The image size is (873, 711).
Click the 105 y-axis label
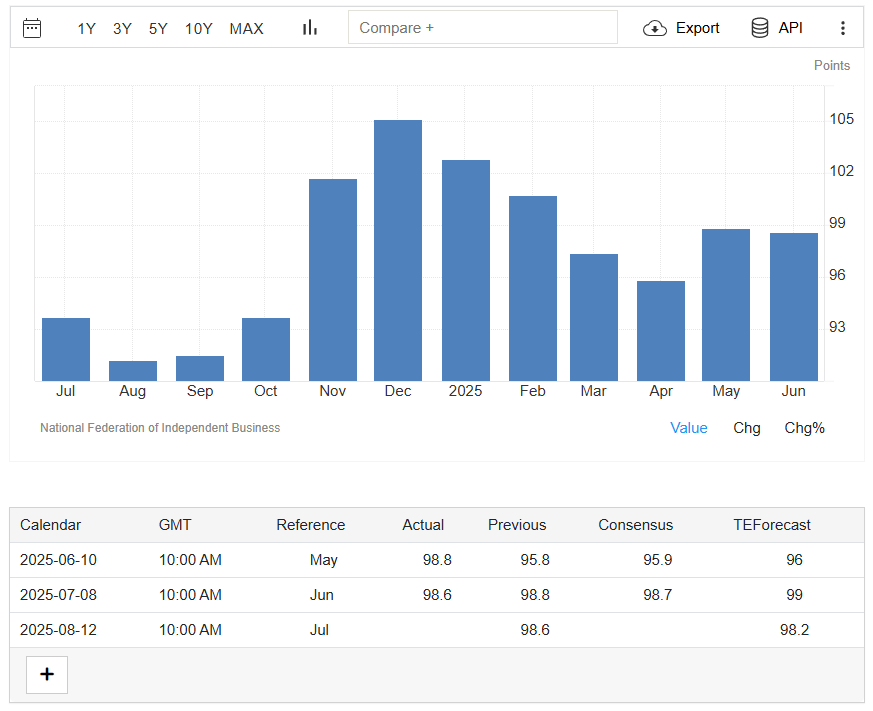click(841, 119)
